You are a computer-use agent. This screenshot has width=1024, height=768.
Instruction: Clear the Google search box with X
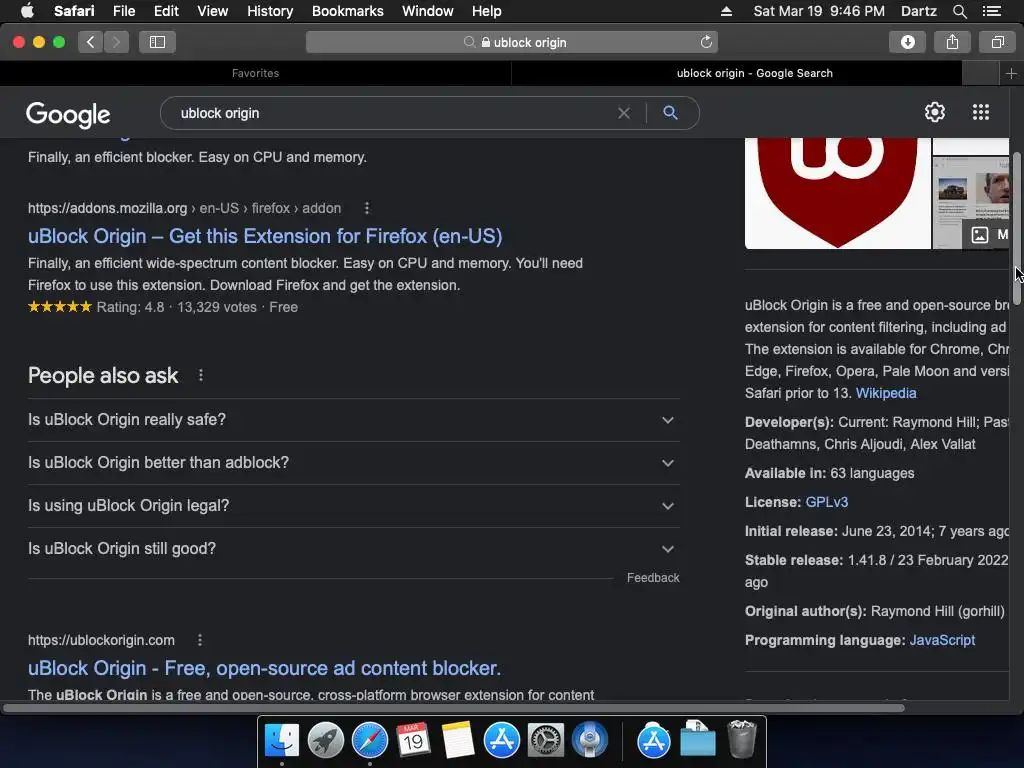(624, 114)
